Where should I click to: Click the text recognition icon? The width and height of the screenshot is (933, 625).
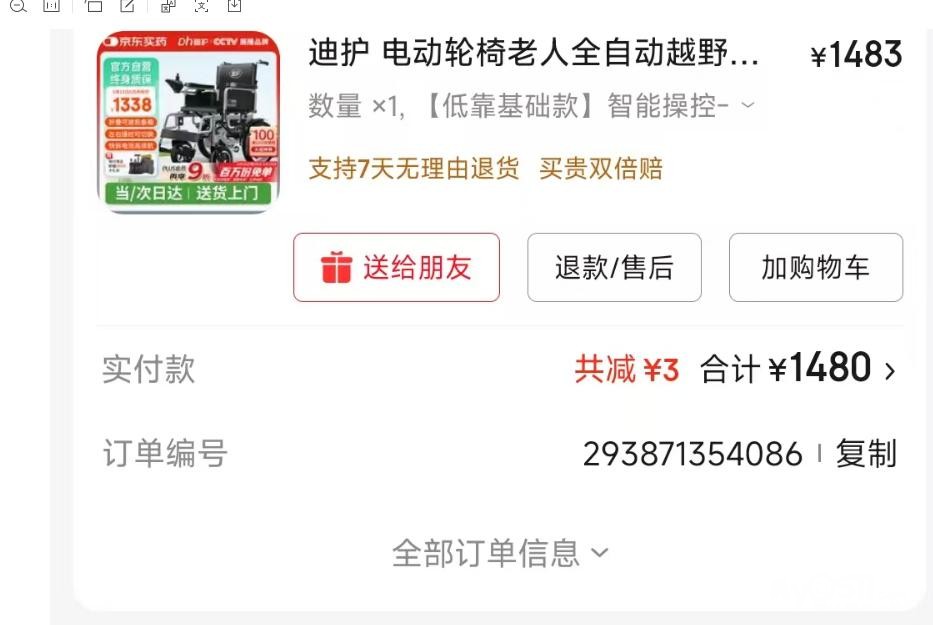point(201,6)
